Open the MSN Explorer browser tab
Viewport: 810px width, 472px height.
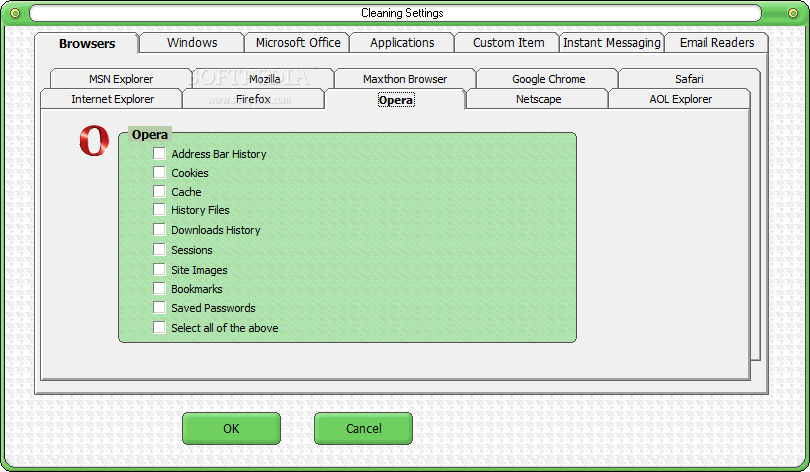121,79
